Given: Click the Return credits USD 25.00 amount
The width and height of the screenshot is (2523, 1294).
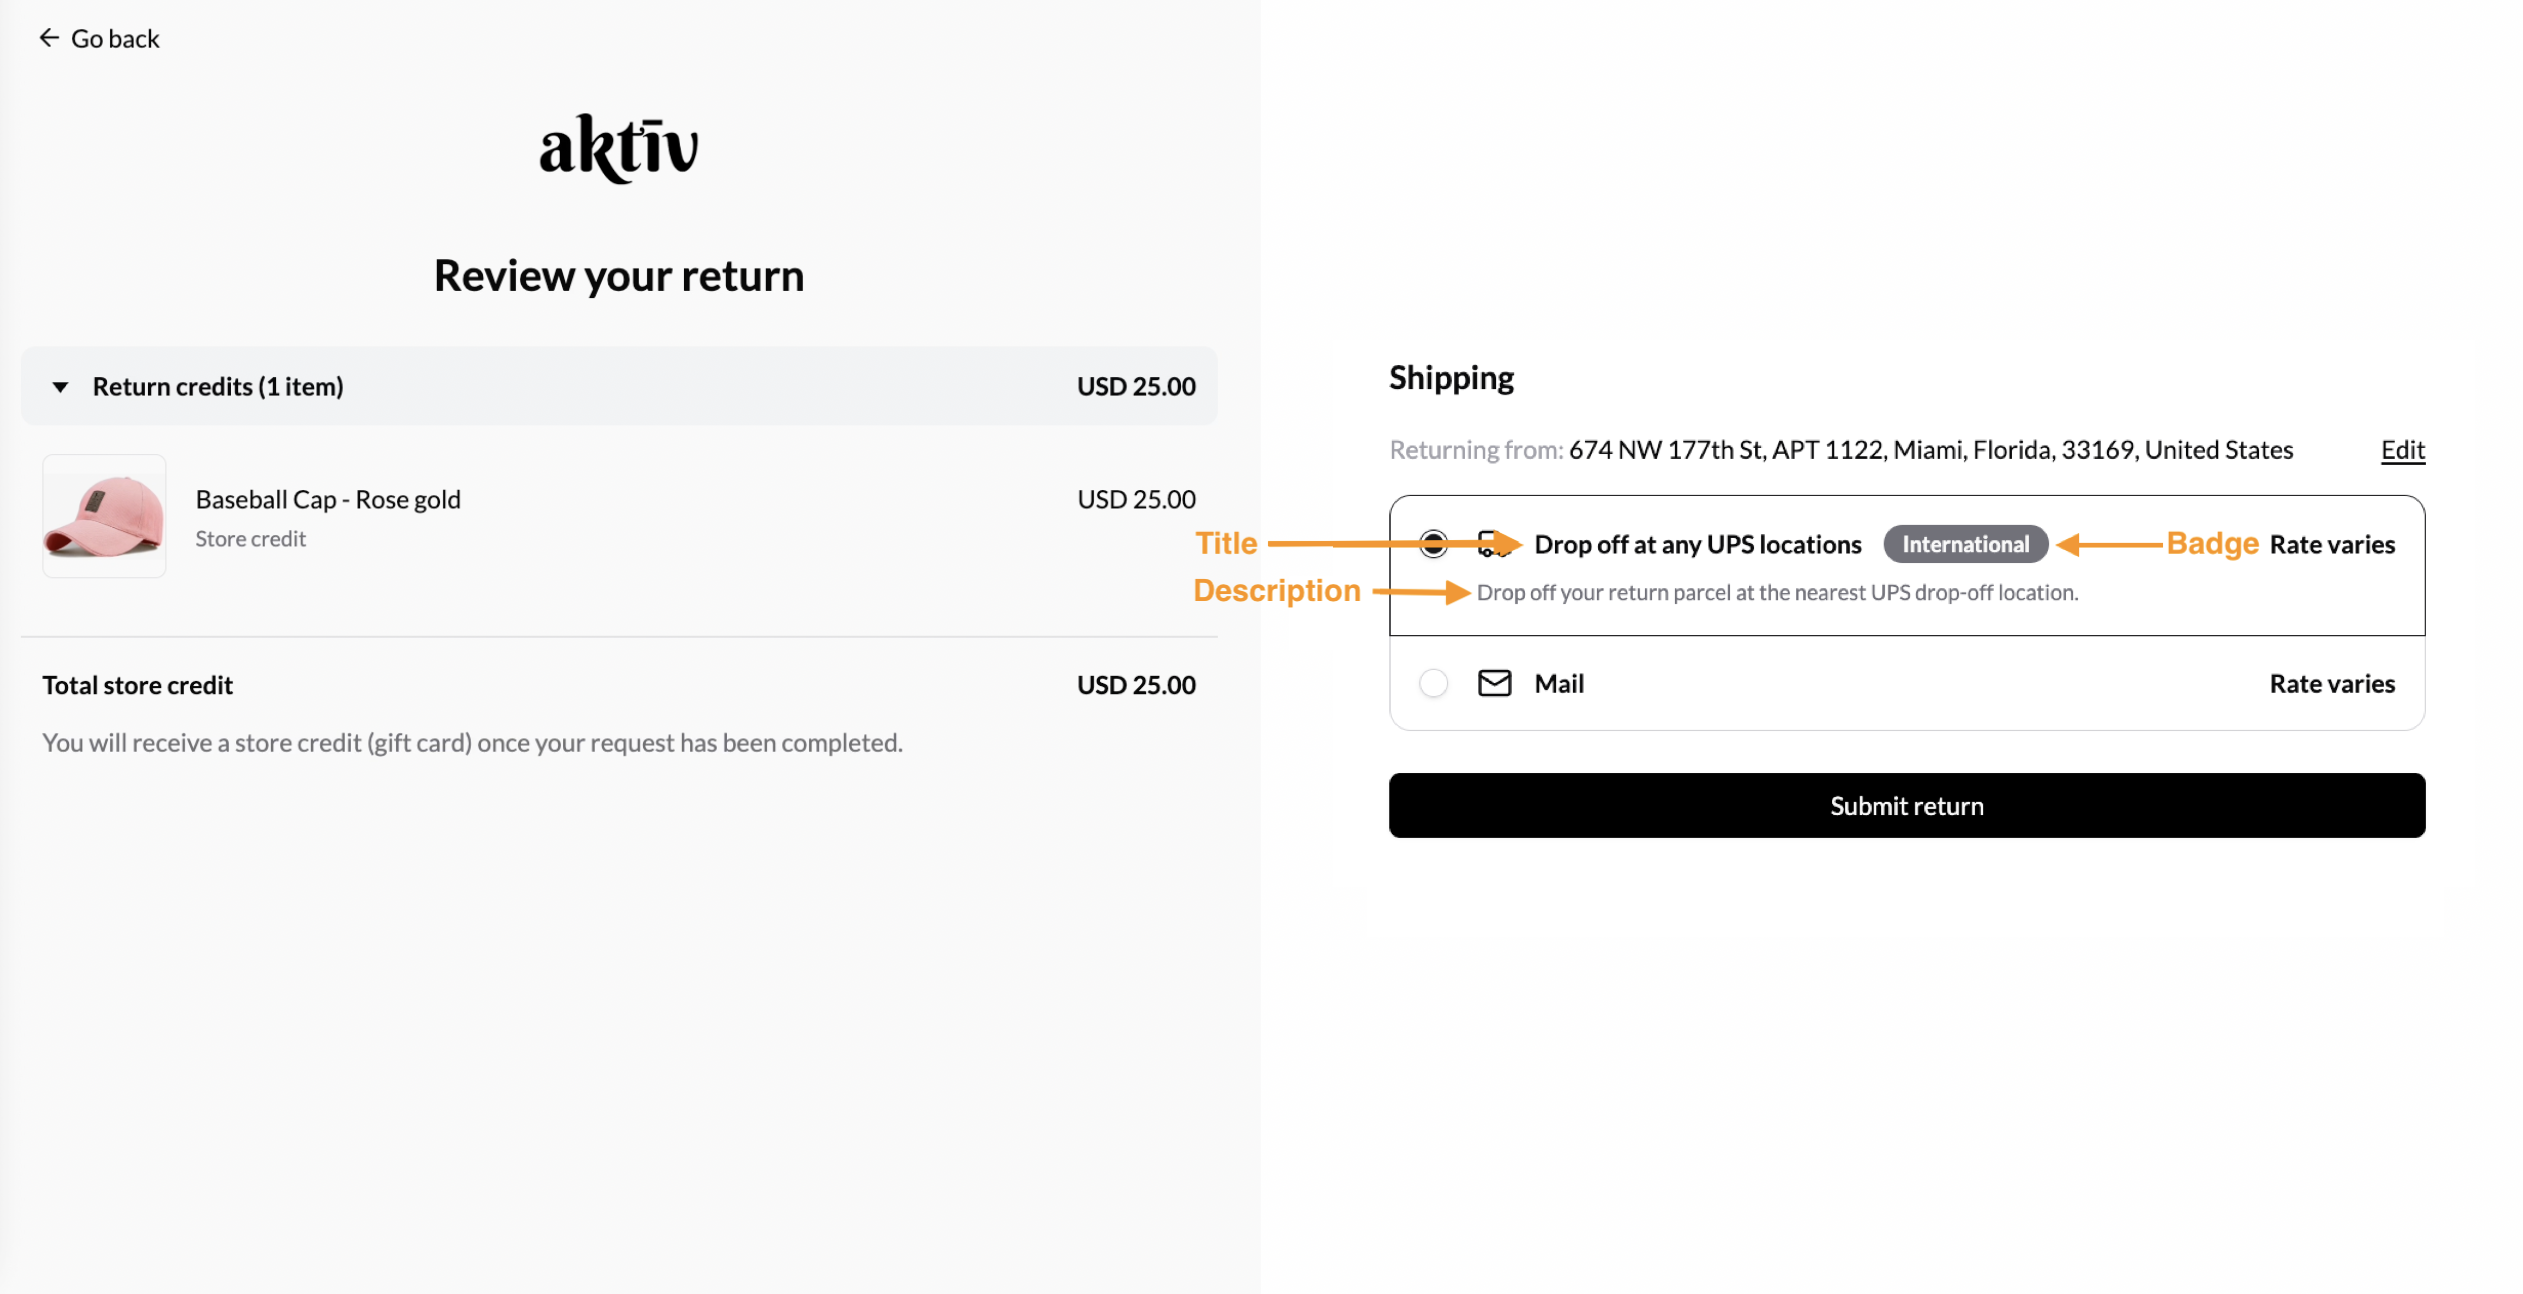Looking at the screenshot, I should pos(1136,386).
